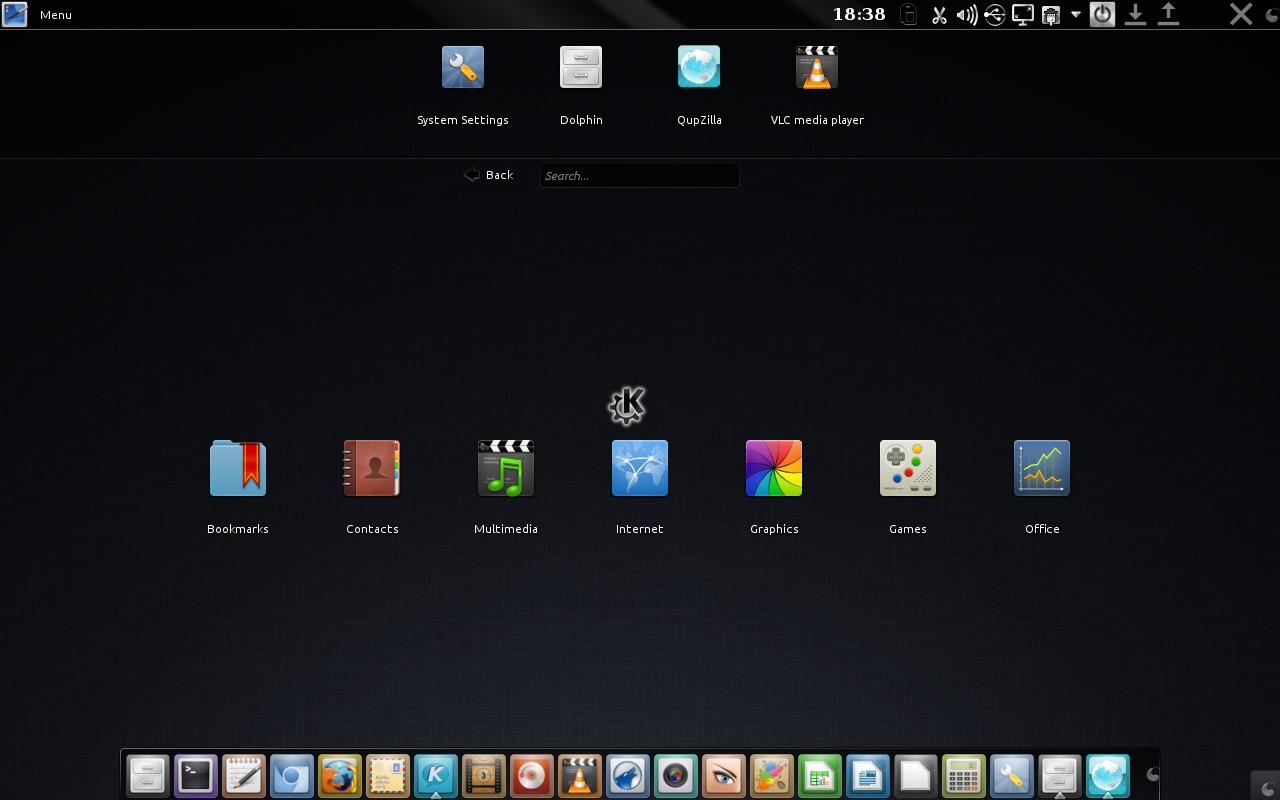Click the teal K icon in dock
1280x800 pixels.
(x=436, y=775)
